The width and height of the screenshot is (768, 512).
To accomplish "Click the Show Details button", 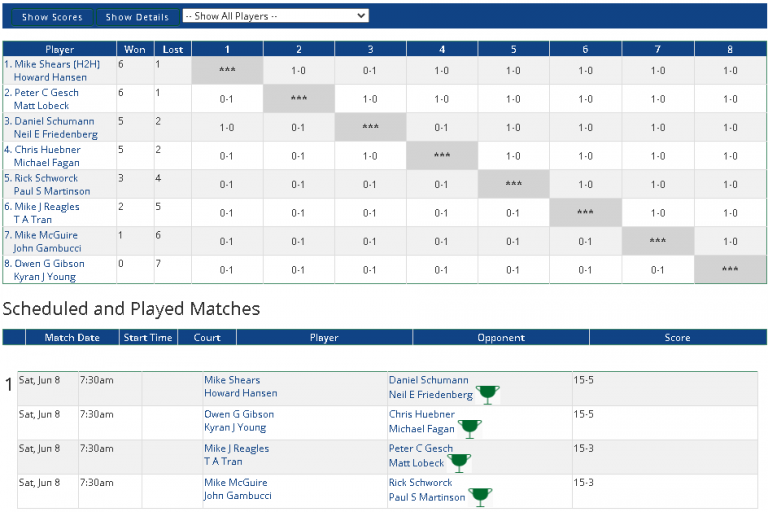I will click(x=137, y=17).
